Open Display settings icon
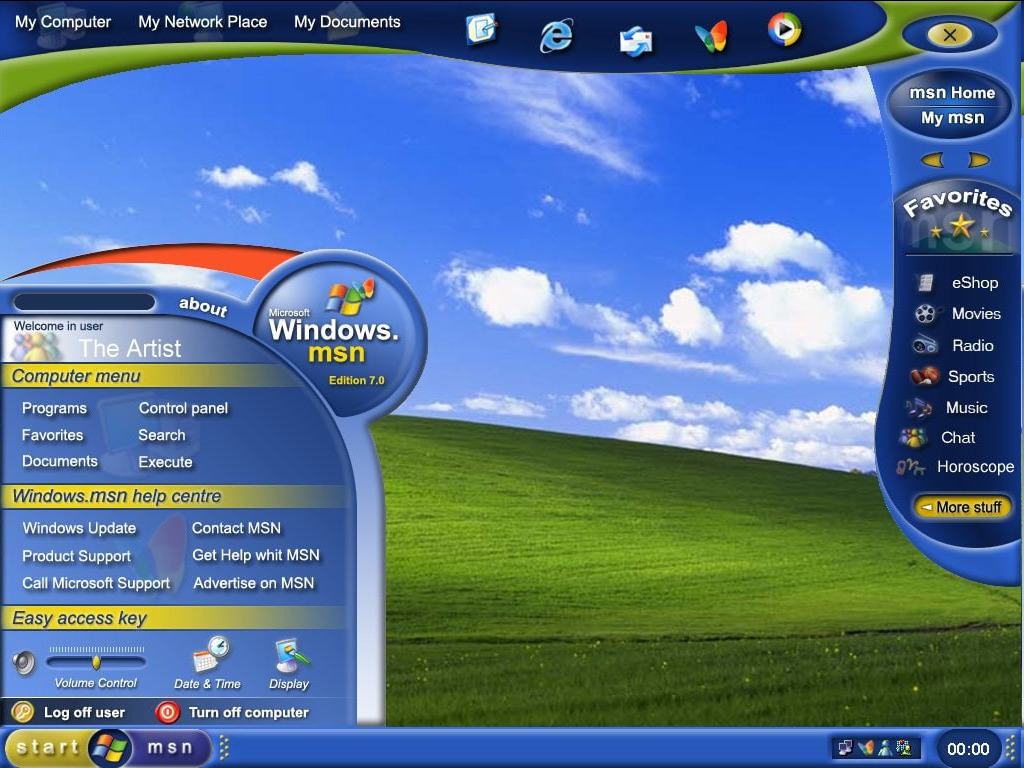The width and height of the screenshot is (1024, 768). [x=290, y=655]
